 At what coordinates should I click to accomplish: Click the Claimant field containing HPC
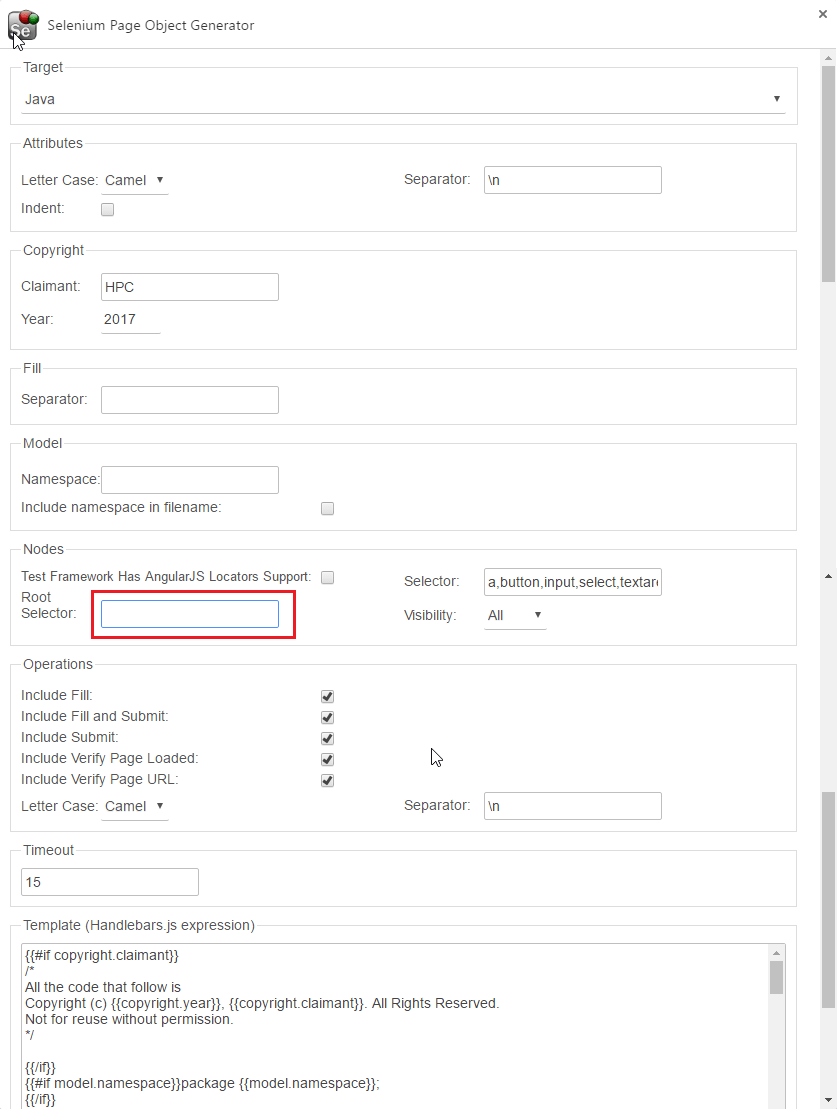(x=189, y=287)
